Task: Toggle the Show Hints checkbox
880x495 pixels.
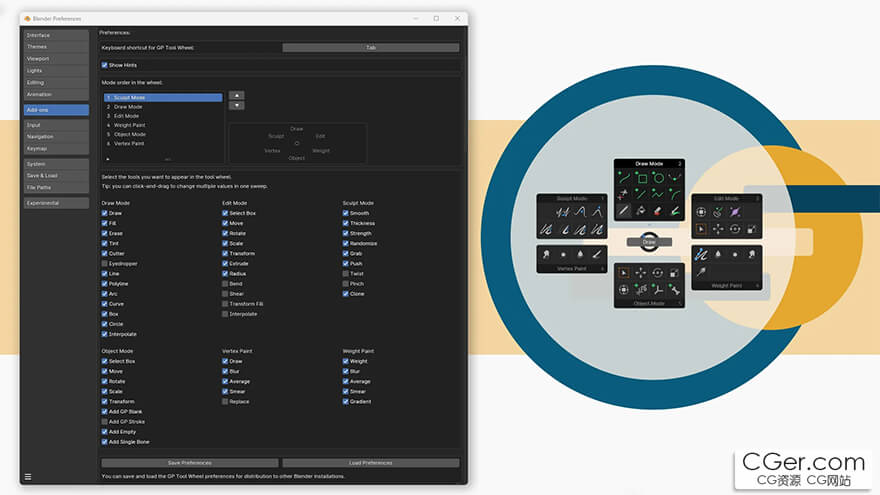Action: (x=104, y=65)
